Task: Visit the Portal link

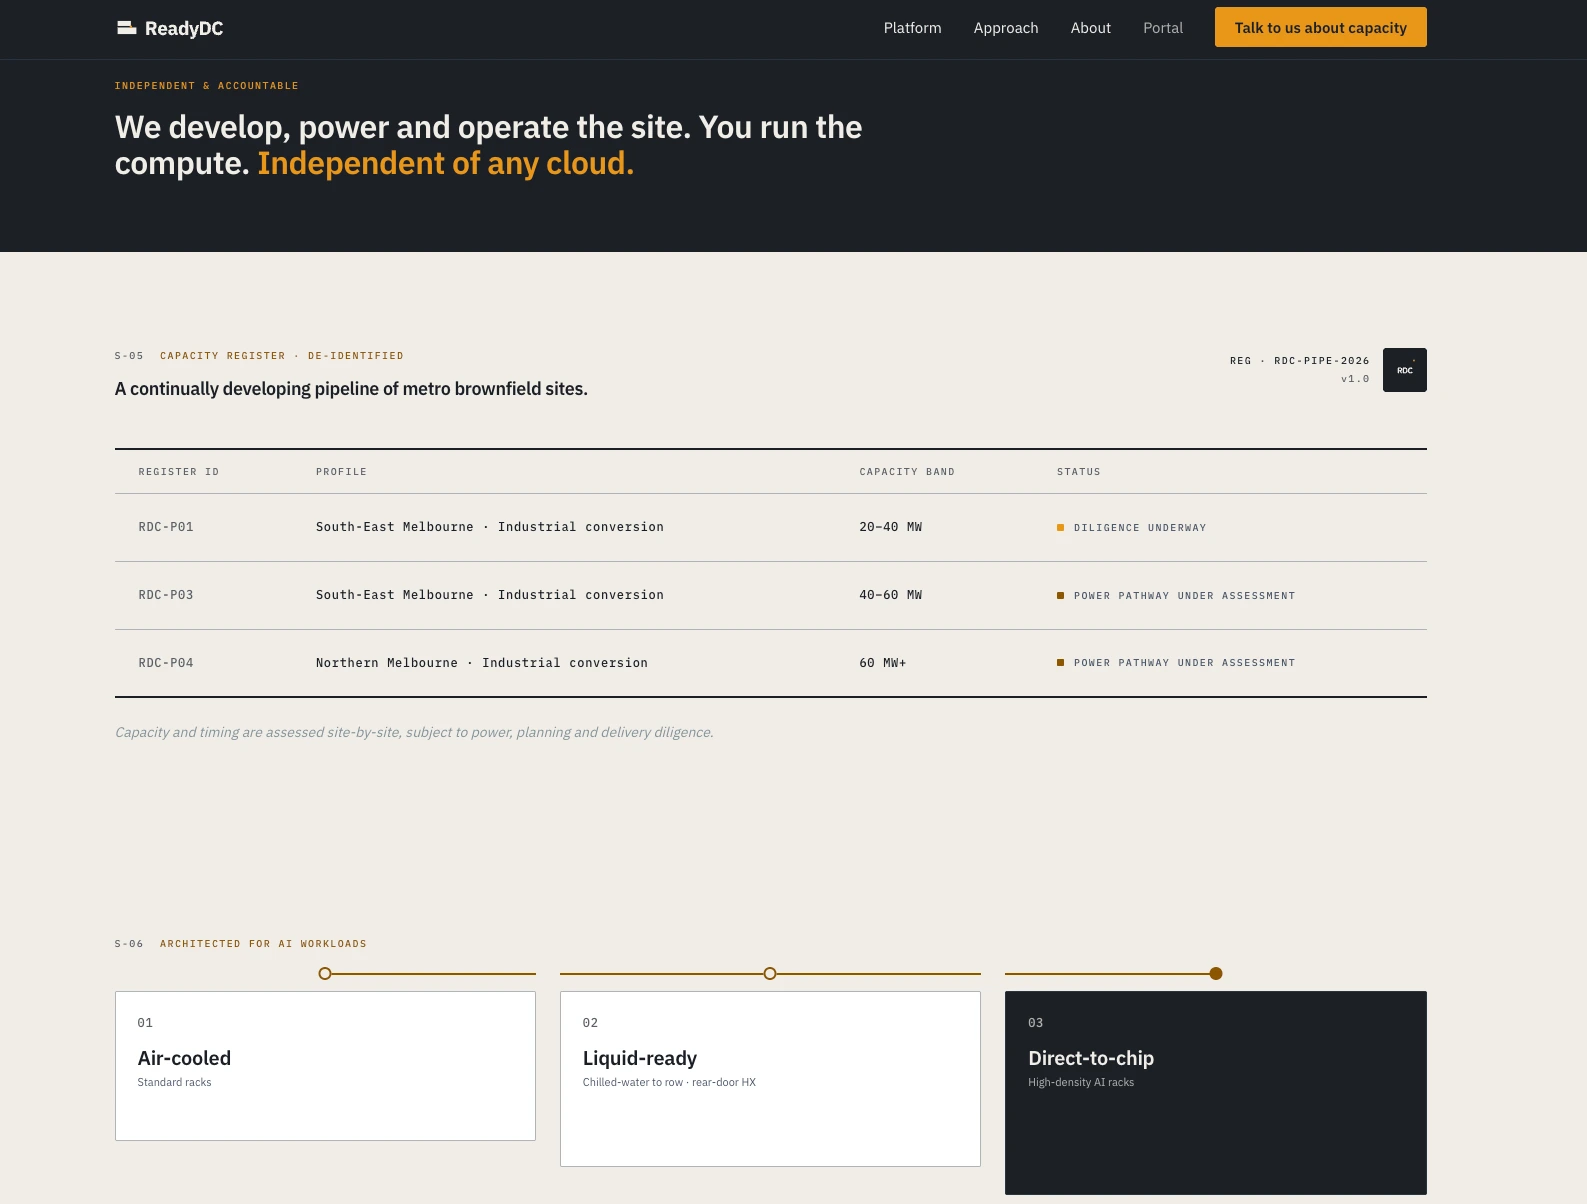Action: 1163,28
